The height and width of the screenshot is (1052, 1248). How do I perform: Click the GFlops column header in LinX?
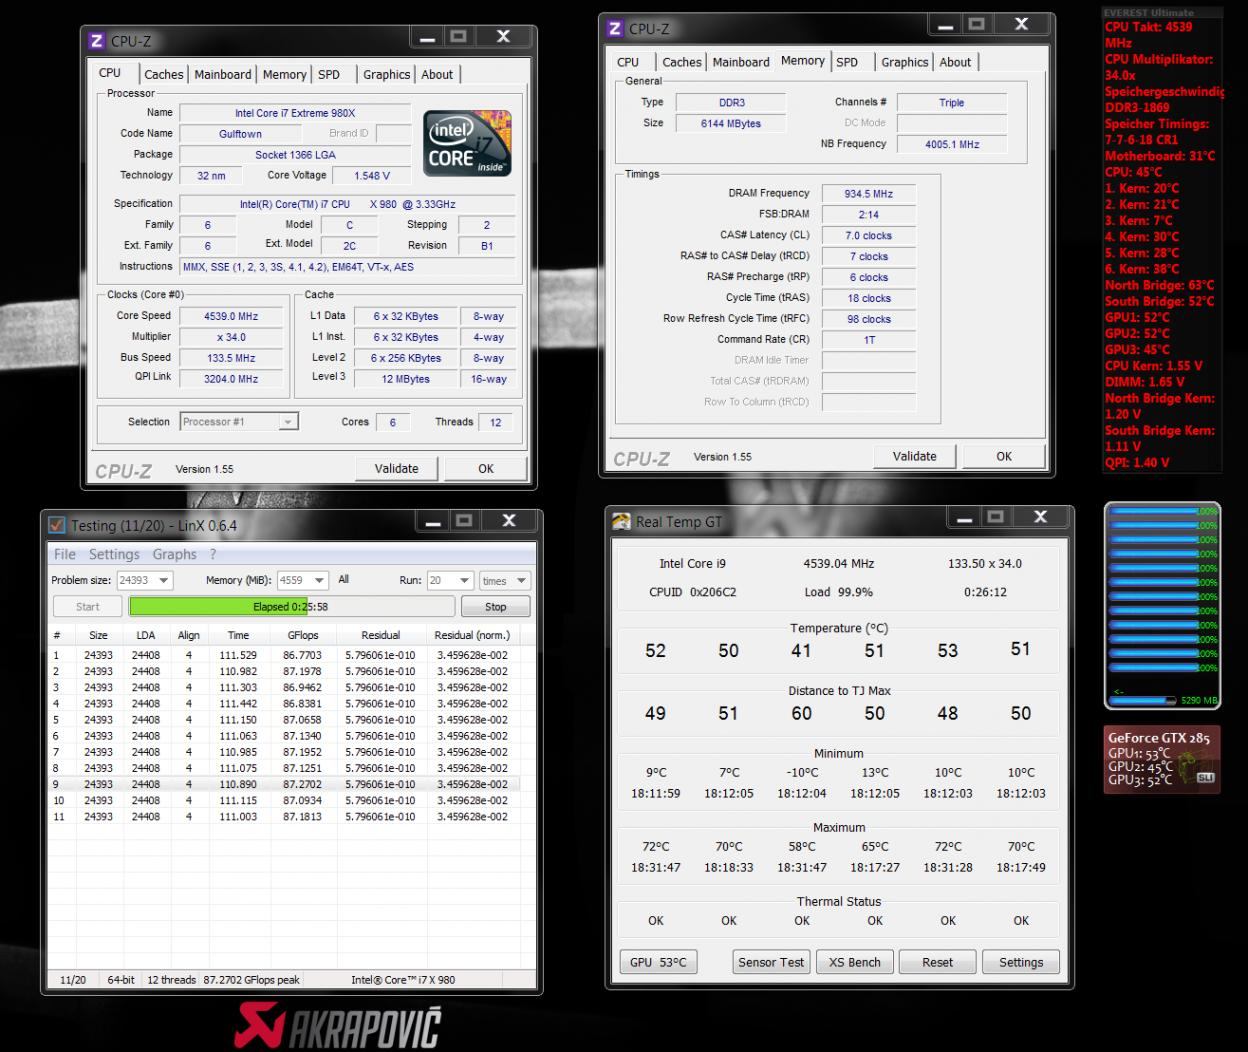click(x=302, y=635)
